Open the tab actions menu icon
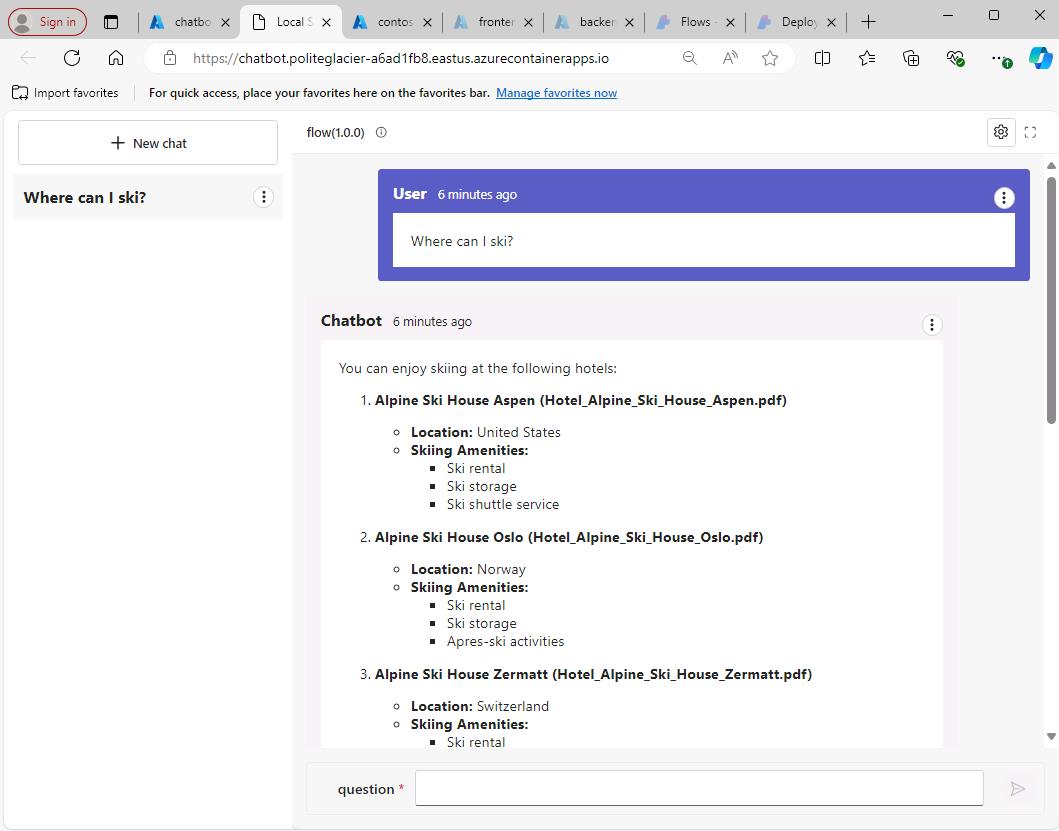The height and width of the screenshot is (831, 1059). pos(111,22)
